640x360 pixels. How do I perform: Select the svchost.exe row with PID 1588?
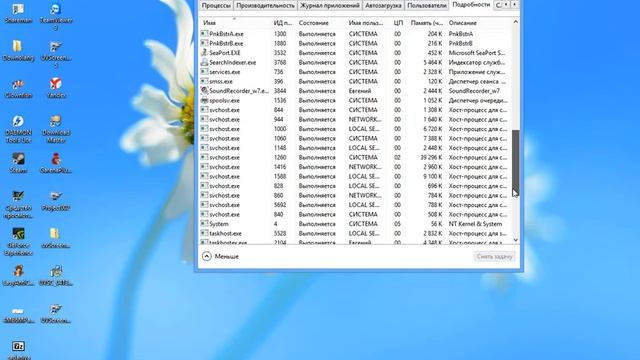(355, 176)
